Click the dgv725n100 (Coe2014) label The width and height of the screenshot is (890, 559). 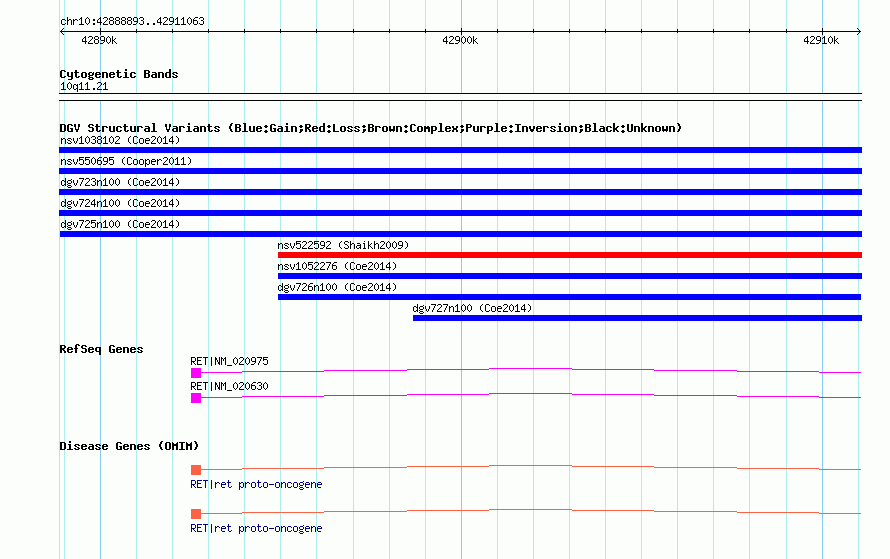click(x=120, y=224)
